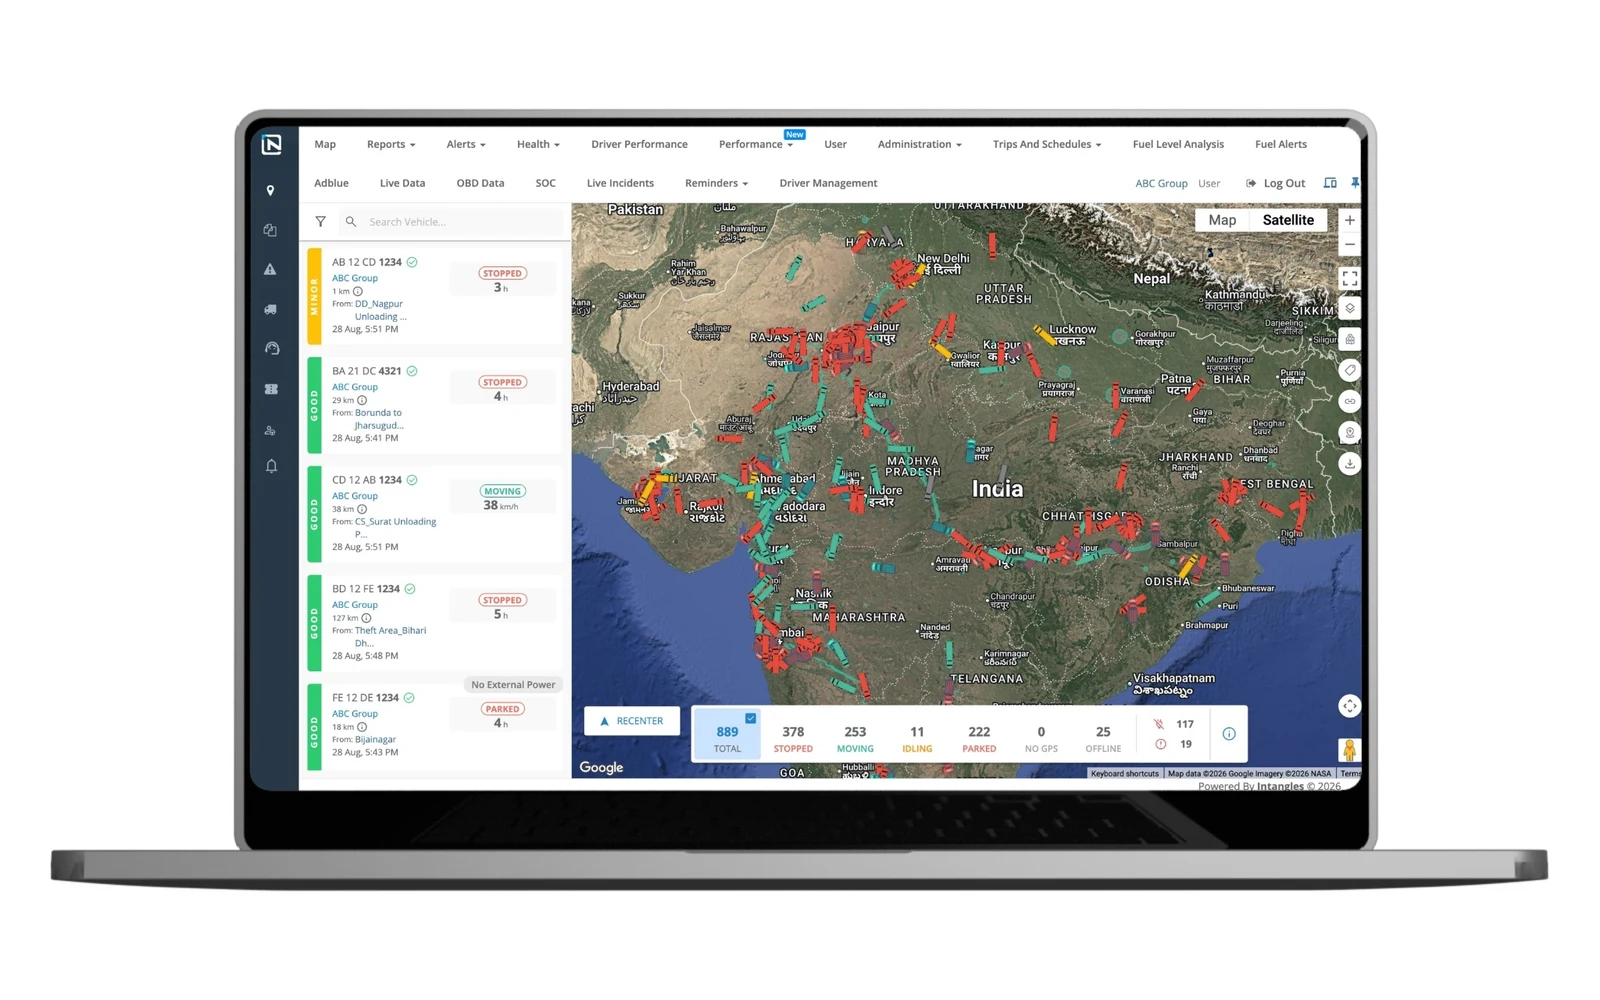
Task: Expand the Reminders dropdown menu
Action: coord(716,183)
